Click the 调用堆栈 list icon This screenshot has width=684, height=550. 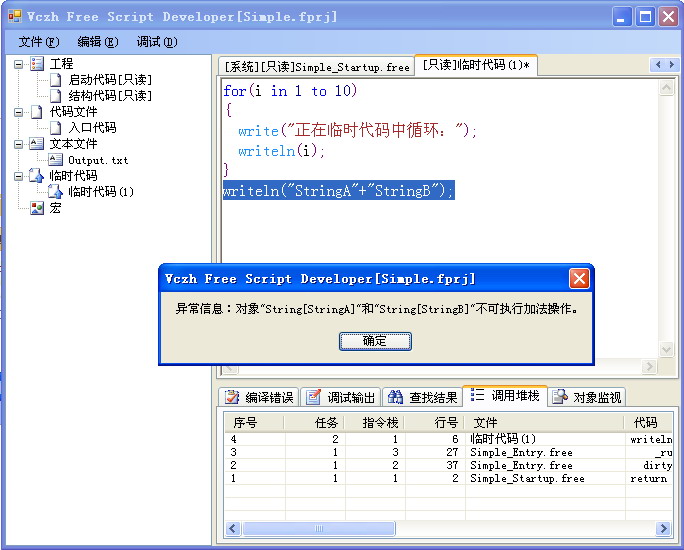point(477,395)
